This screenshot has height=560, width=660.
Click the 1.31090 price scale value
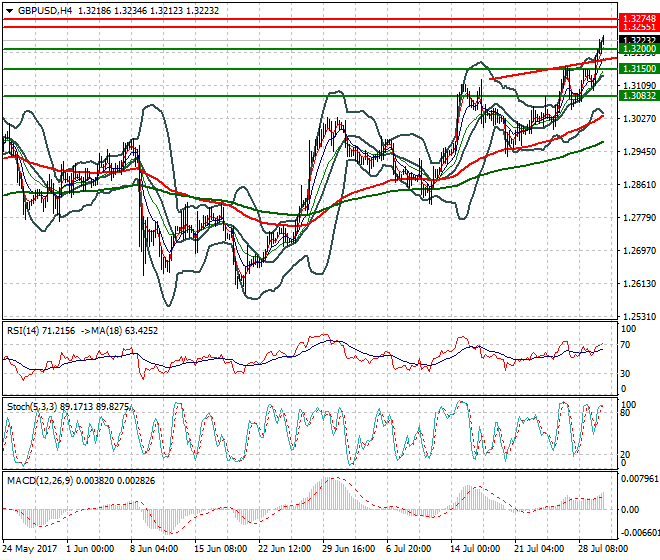639,85
